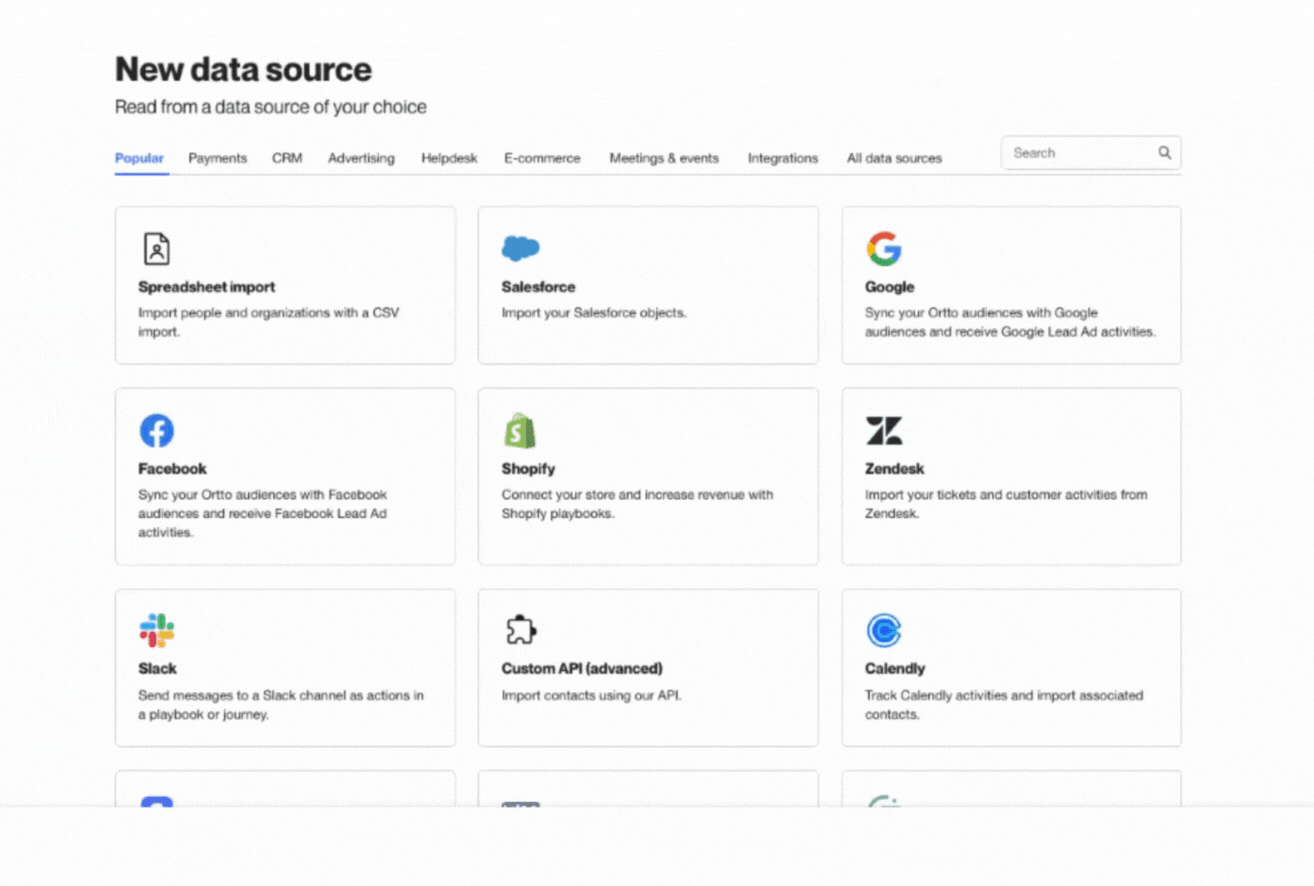Viewport: 1314px width, 886px height.
Task: Select the CRM tab
Action: pos(287,158)
